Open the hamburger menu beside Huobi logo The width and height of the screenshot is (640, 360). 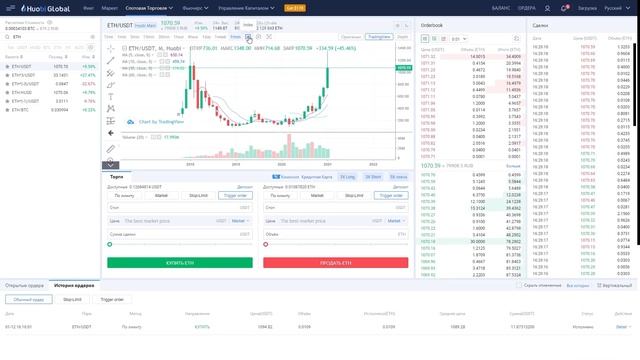coord(11,8)
